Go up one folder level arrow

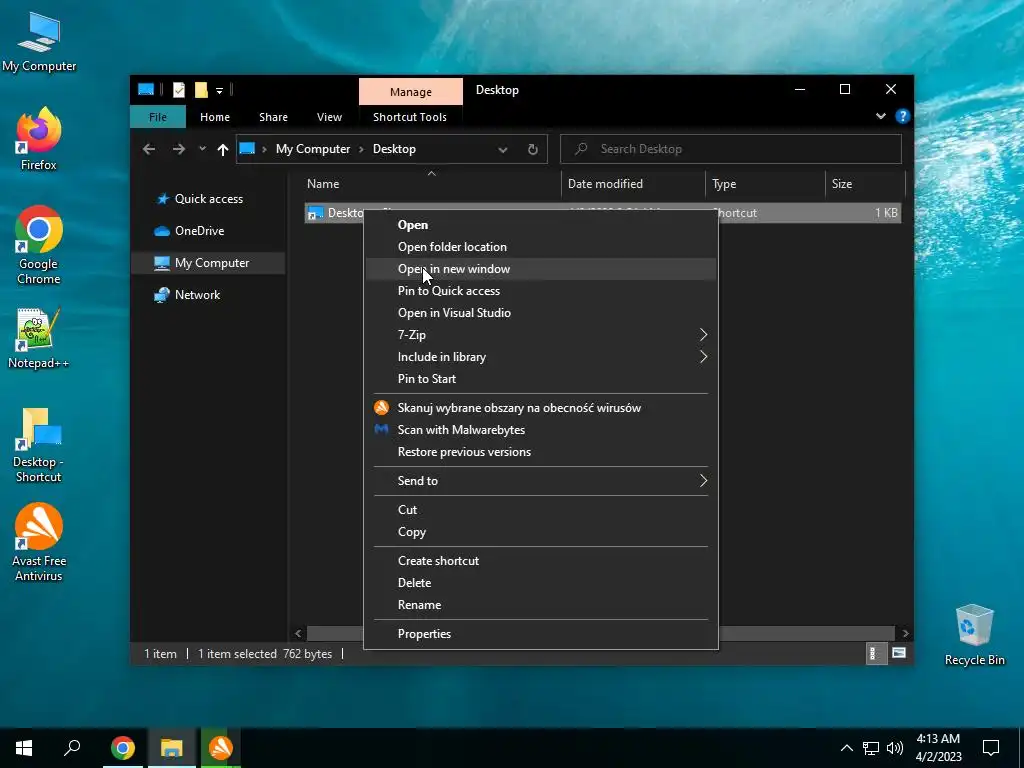[223, 150]
